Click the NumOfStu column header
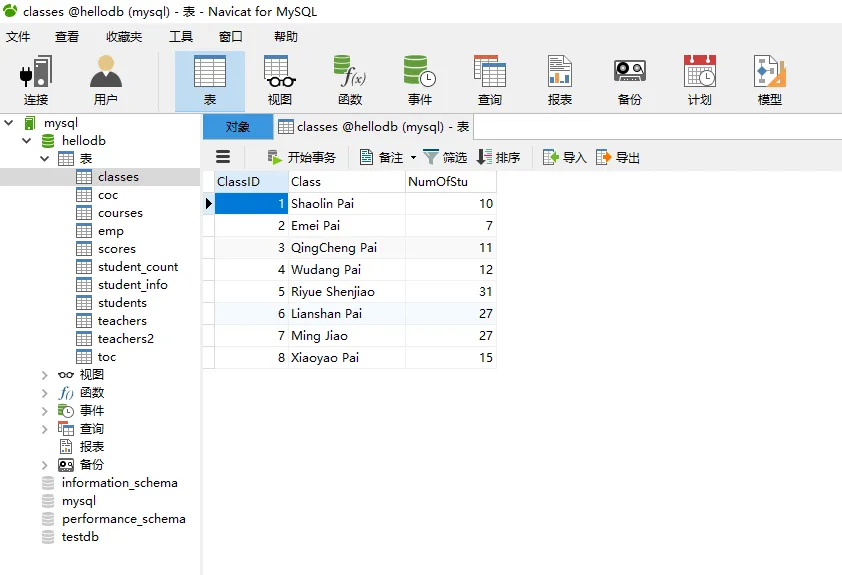 [x=451, y=181]
